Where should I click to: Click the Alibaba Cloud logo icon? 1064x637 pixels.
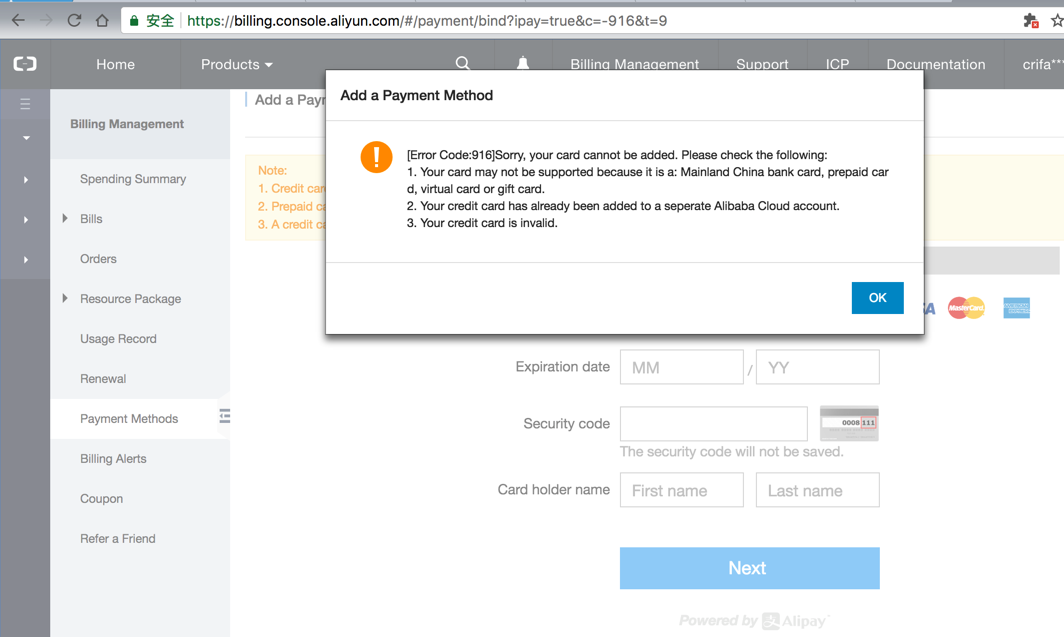[25, 64]
